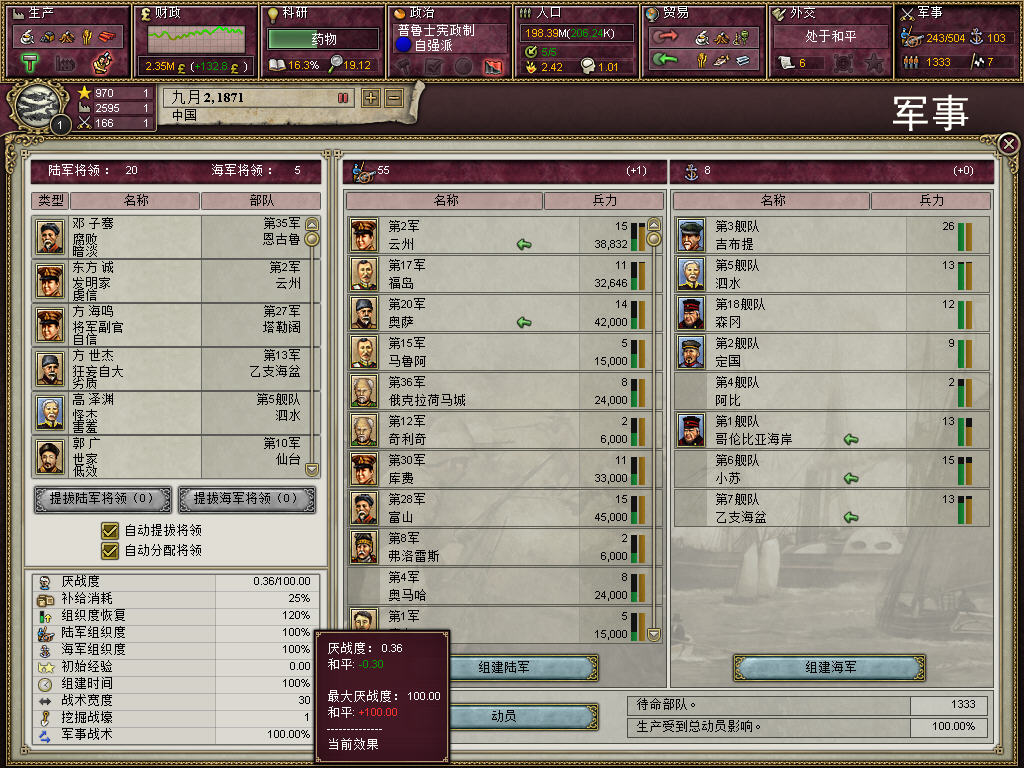Click the round flag emblem icon

click(x=37, y=104)
